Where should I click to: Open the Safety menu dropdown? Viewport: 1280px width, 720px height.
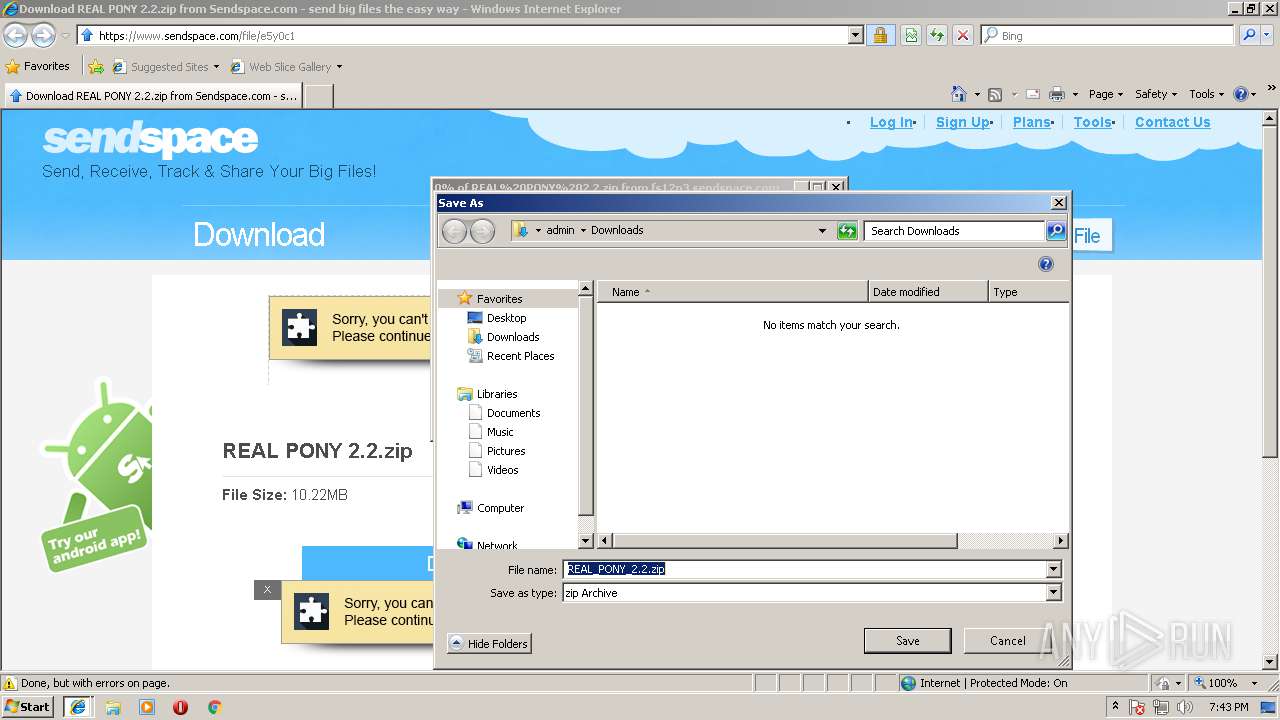coord(1155,94)
